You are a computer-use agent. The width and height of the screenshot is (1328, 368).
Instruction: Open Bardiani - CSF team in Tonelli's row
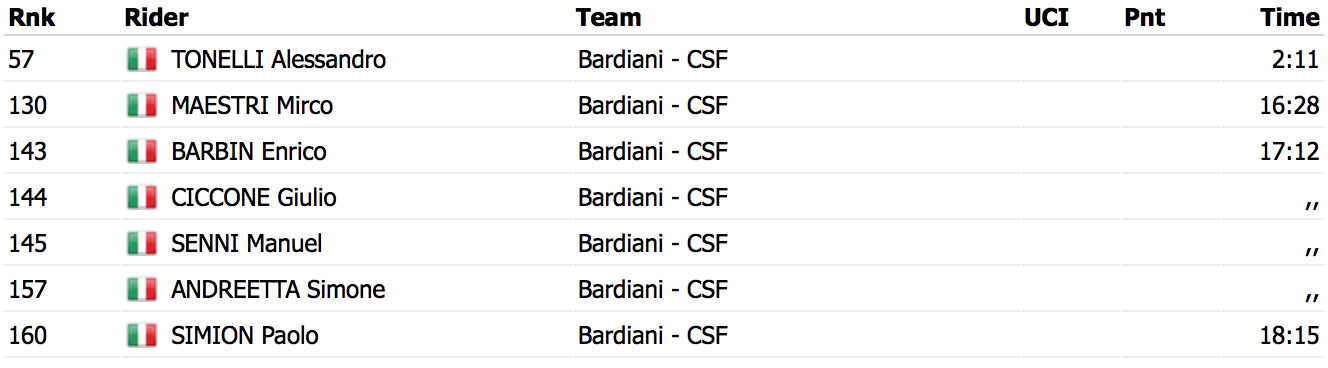point(653,60)
